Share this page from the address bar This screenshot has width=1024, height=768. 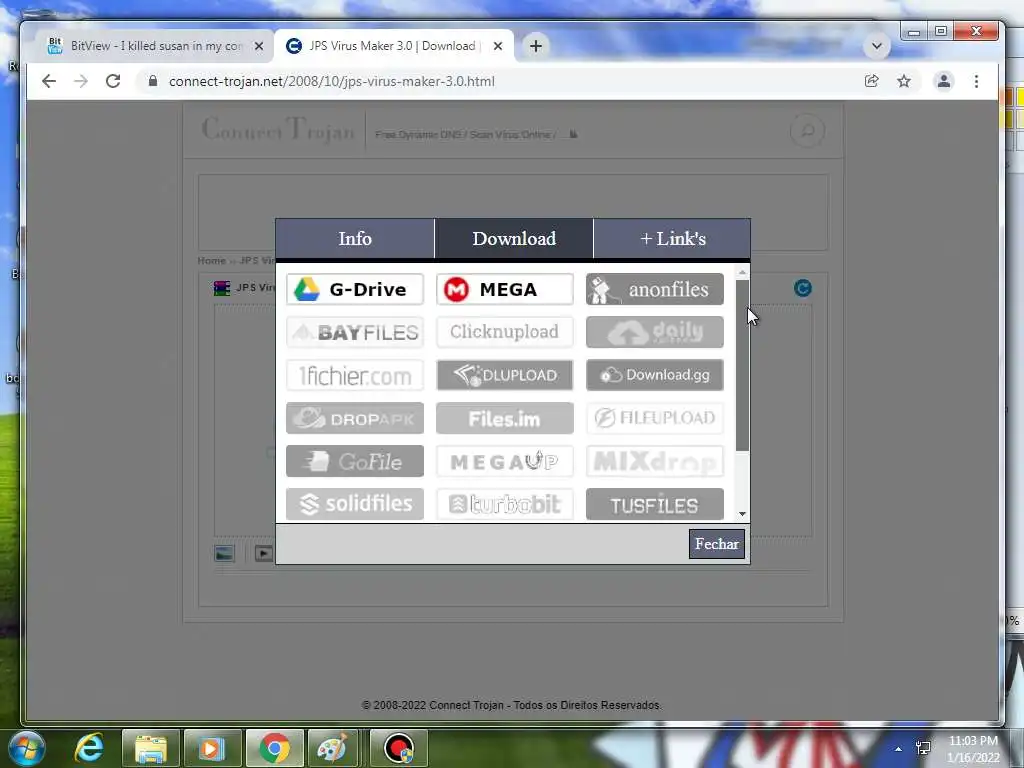tap(871, 81)
